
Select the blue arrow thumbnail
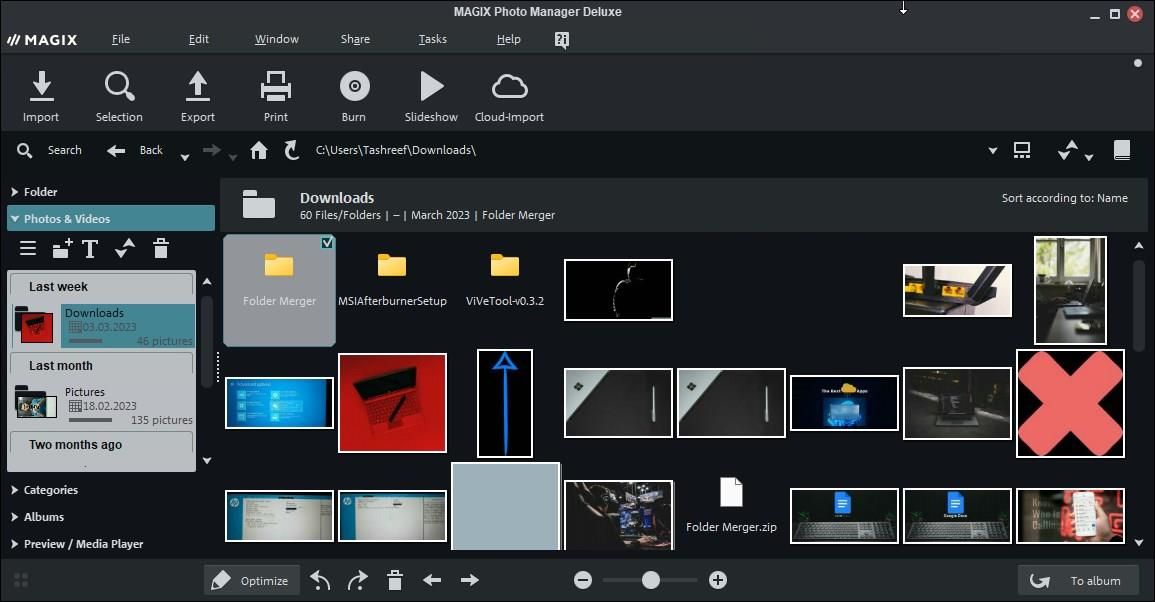tap(505, 403)
